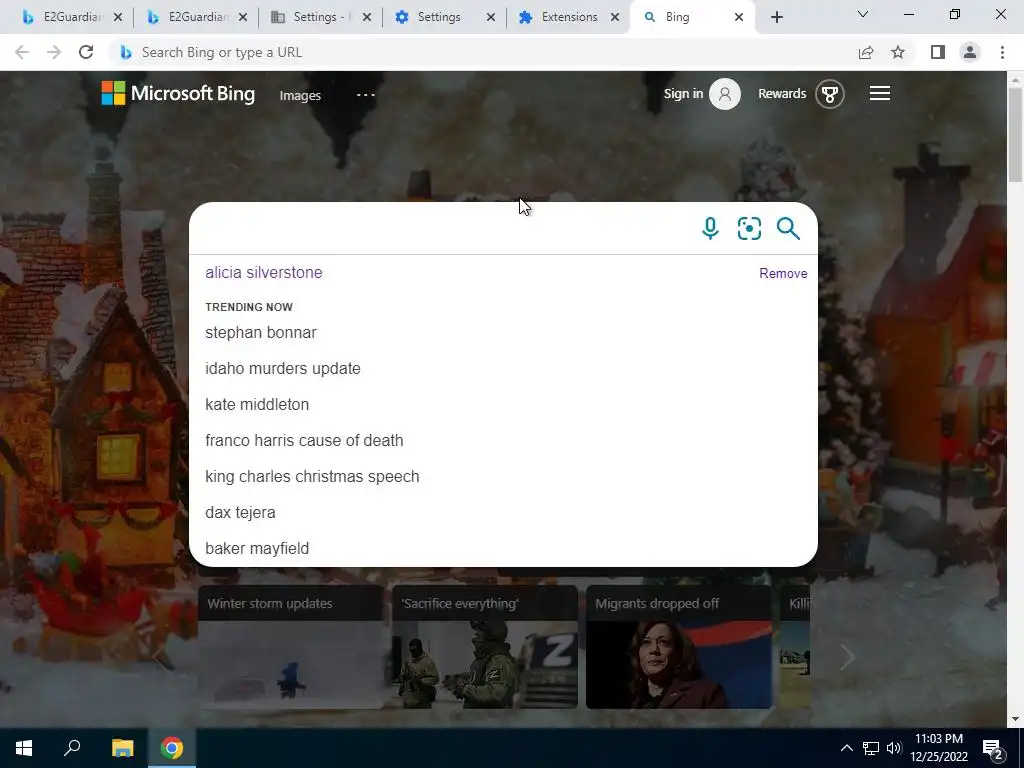Screen dimensions: 1024x768
Task: Open taskbar search
Action: [x=72, y=748]
